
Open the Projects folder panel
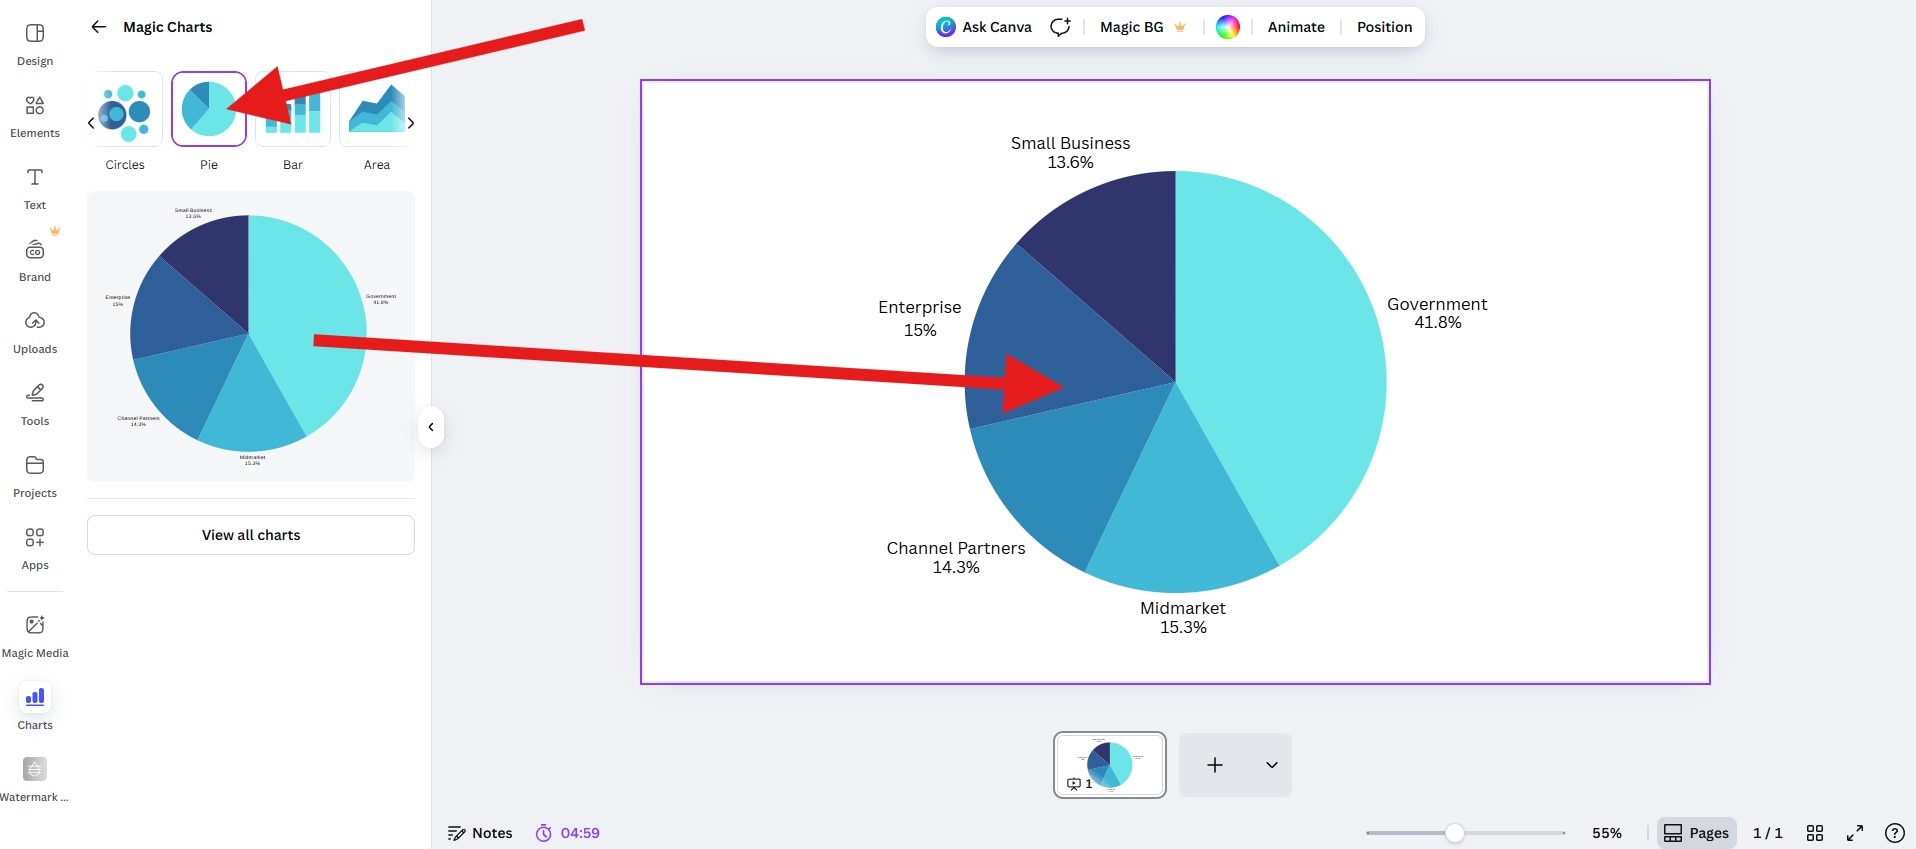pos(35,477)
